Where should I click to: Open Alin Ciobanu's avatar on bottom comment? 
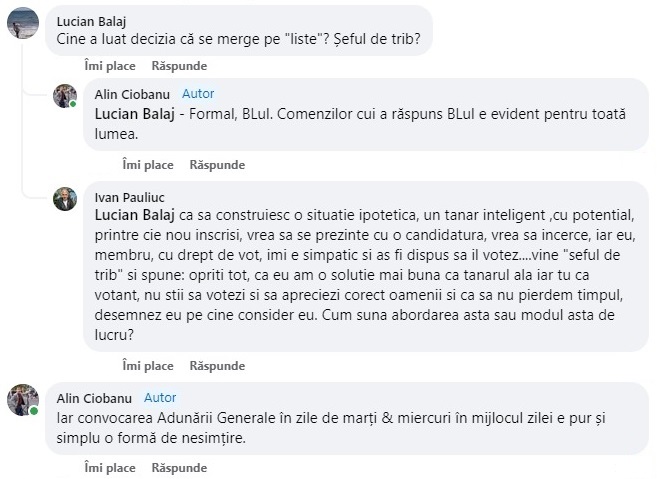pyautogui.click(x=23, y=399)
